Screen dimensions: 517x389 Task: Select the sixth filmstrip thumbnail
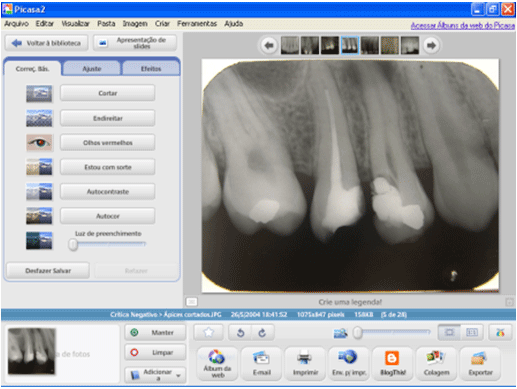pos(390,45)
